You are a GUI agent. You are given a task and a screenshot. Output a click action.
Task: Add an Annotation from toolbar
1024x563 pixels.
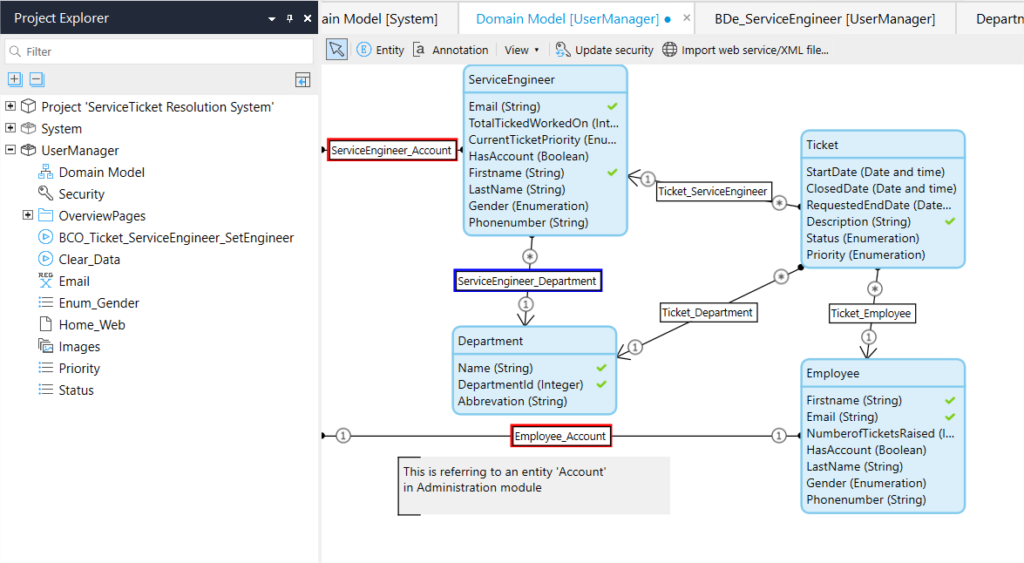click(451, 50)
